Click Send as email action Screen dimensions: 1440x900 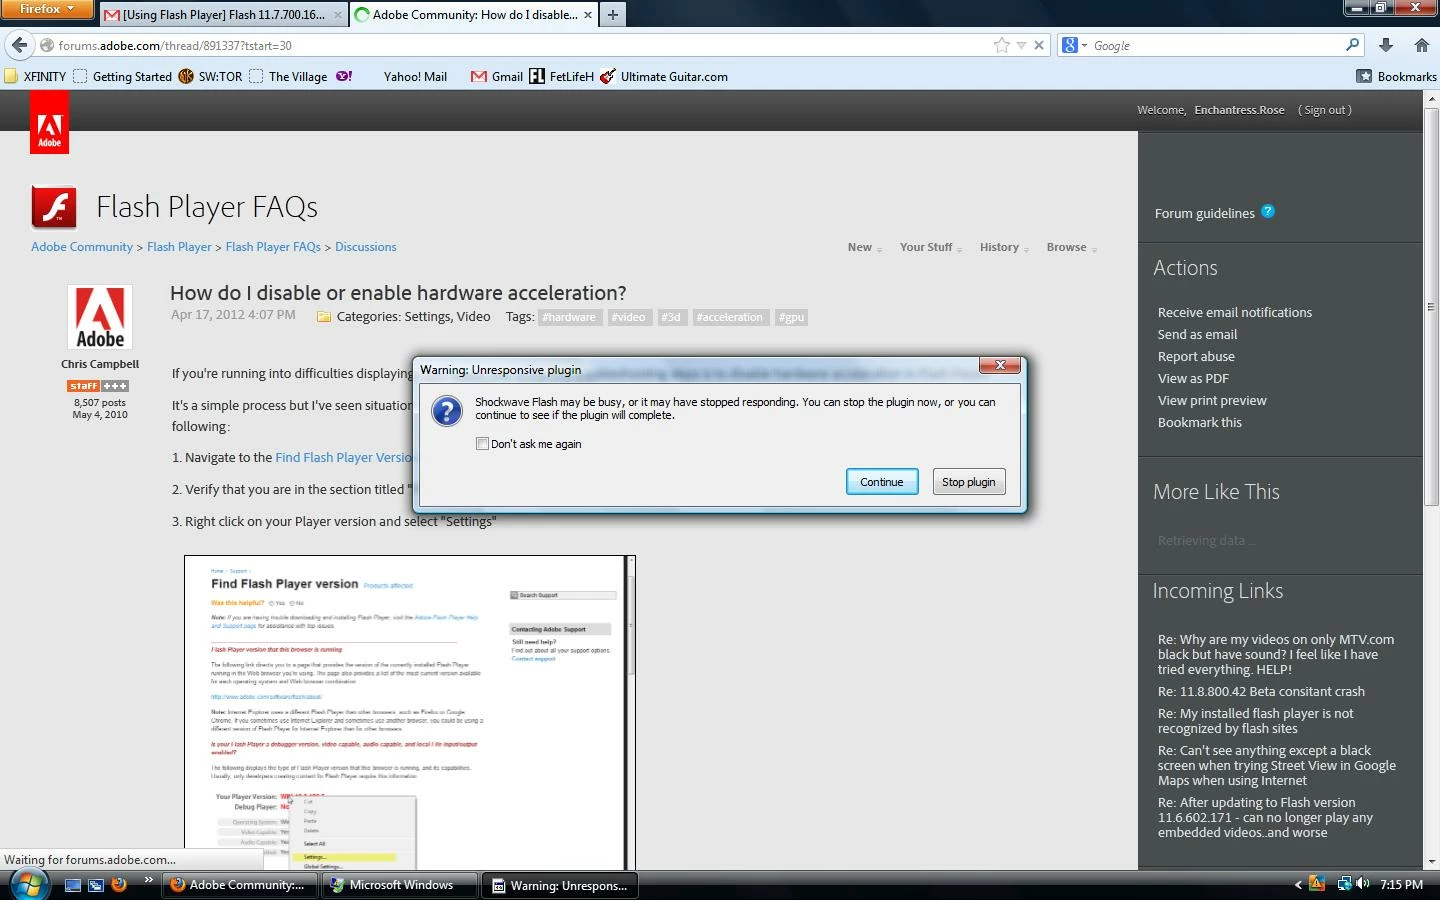point(1197,334)
